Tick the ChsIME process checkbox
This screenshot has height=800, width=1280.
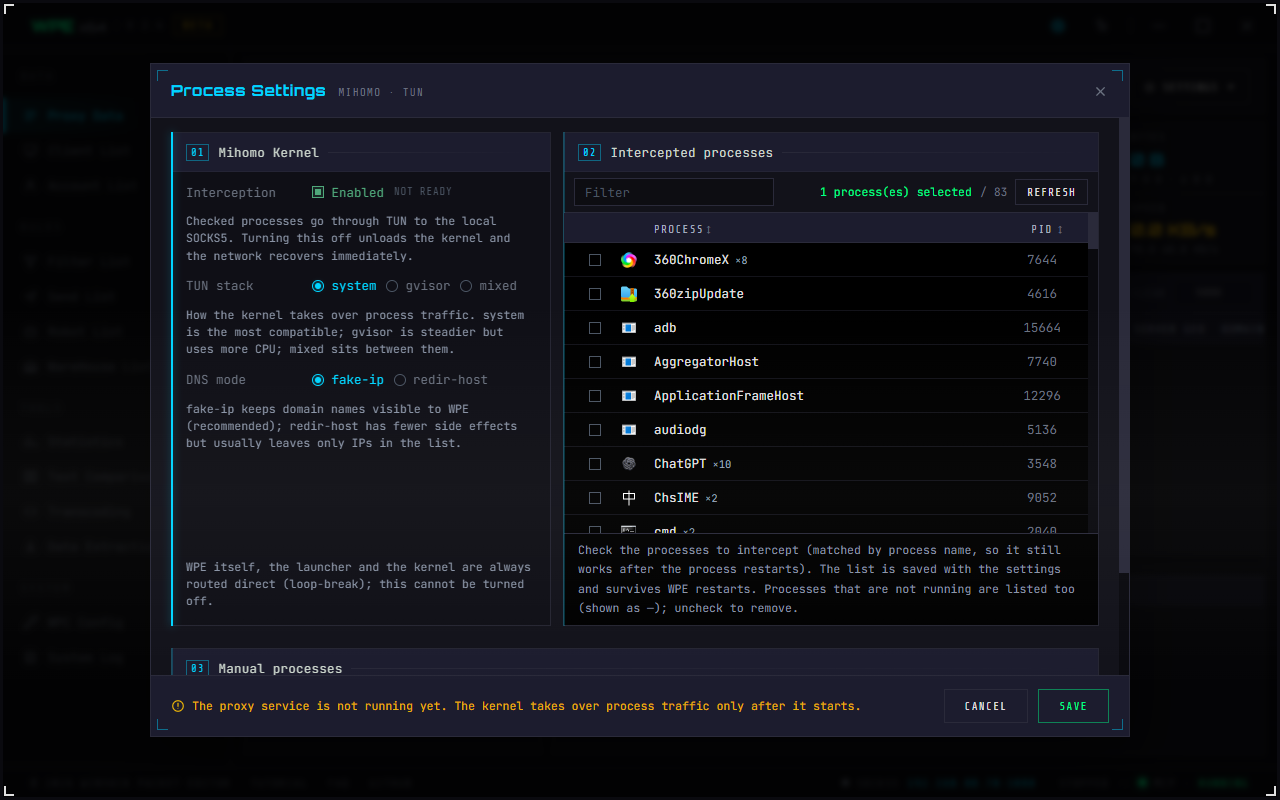click(595, 498)
